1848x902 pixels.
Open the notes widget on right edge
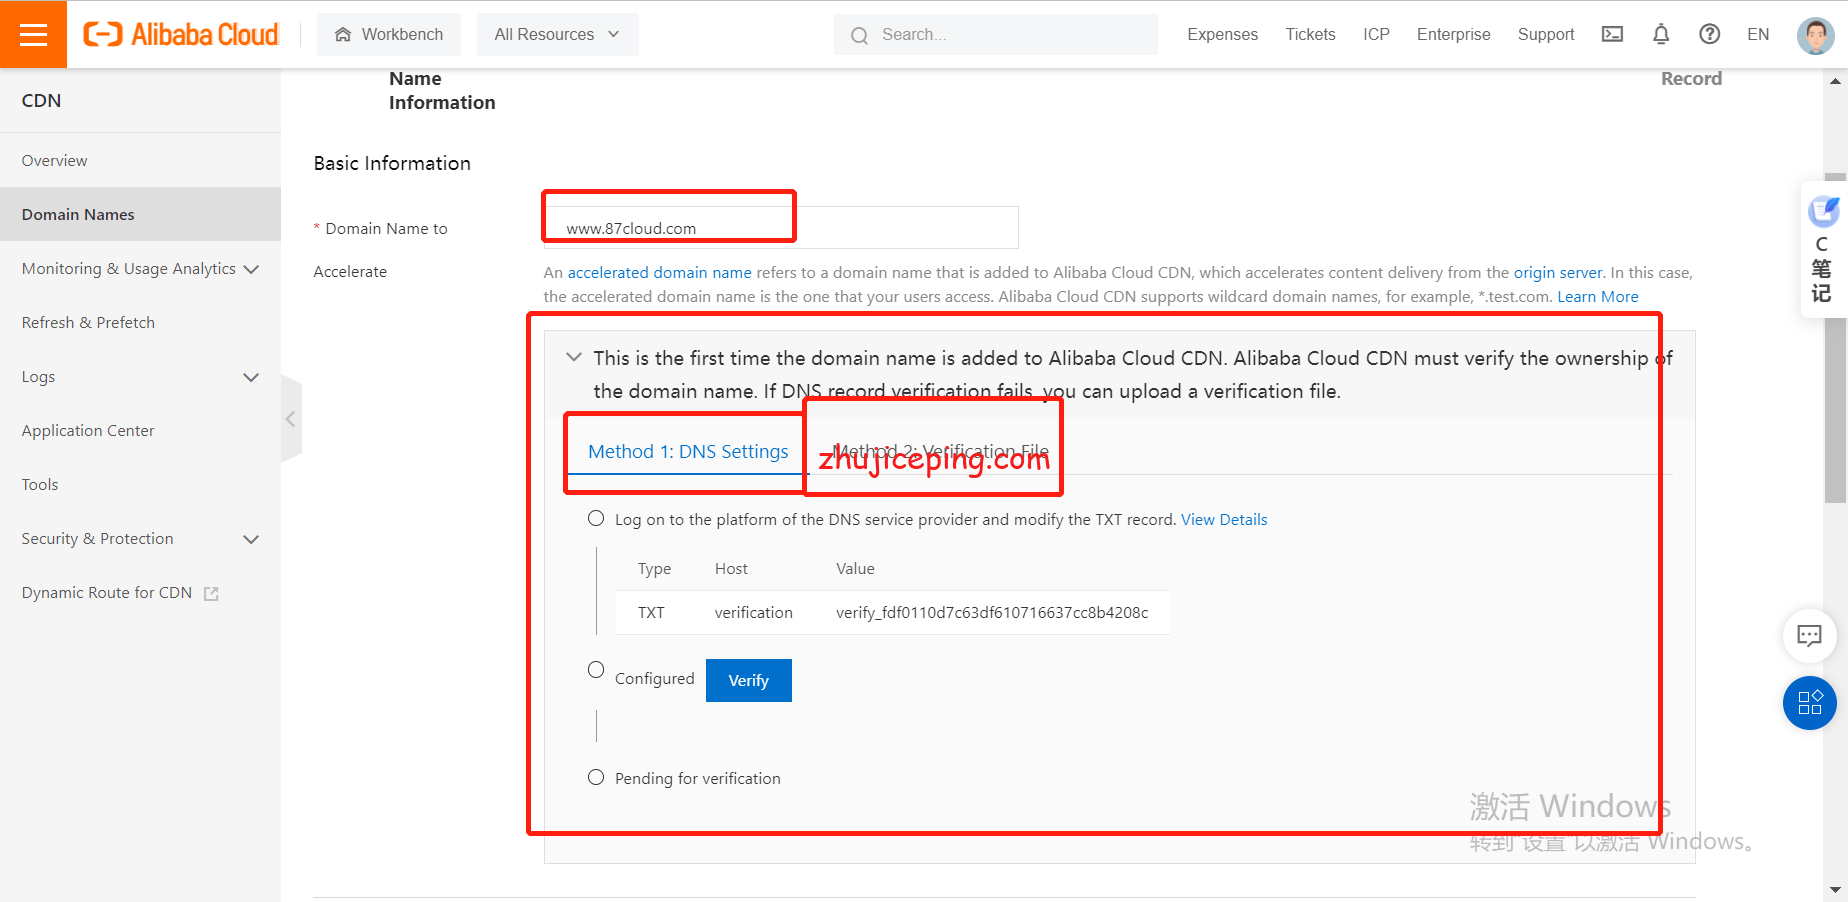coord(1822,250)
